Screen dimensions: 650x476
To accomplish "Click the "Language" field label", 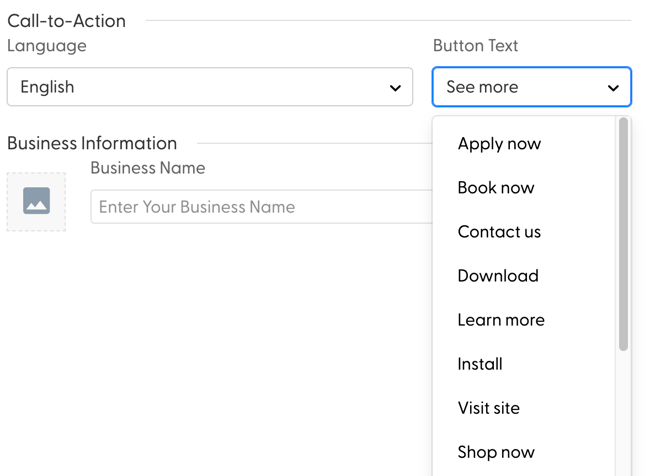I will 47,46.
